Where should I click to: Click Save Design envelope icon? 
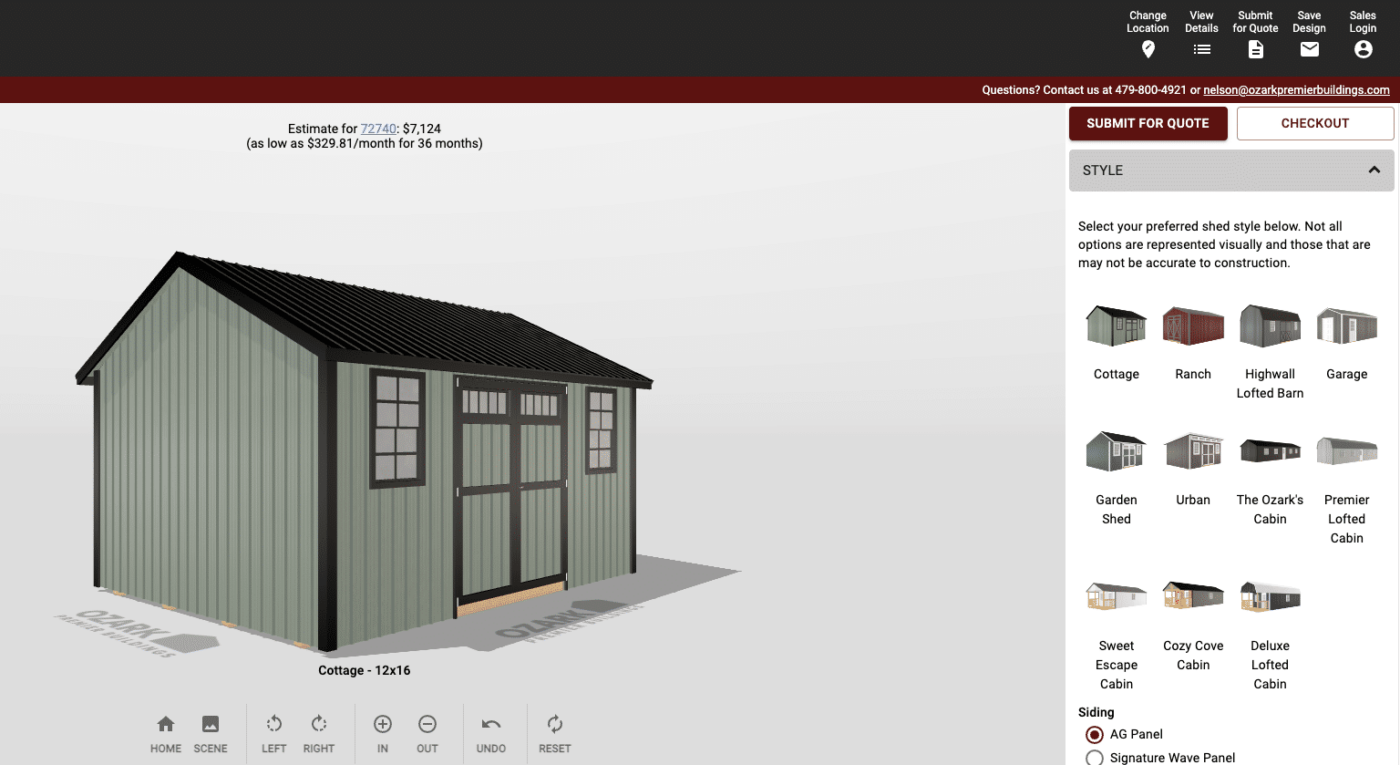(1309, 49)
